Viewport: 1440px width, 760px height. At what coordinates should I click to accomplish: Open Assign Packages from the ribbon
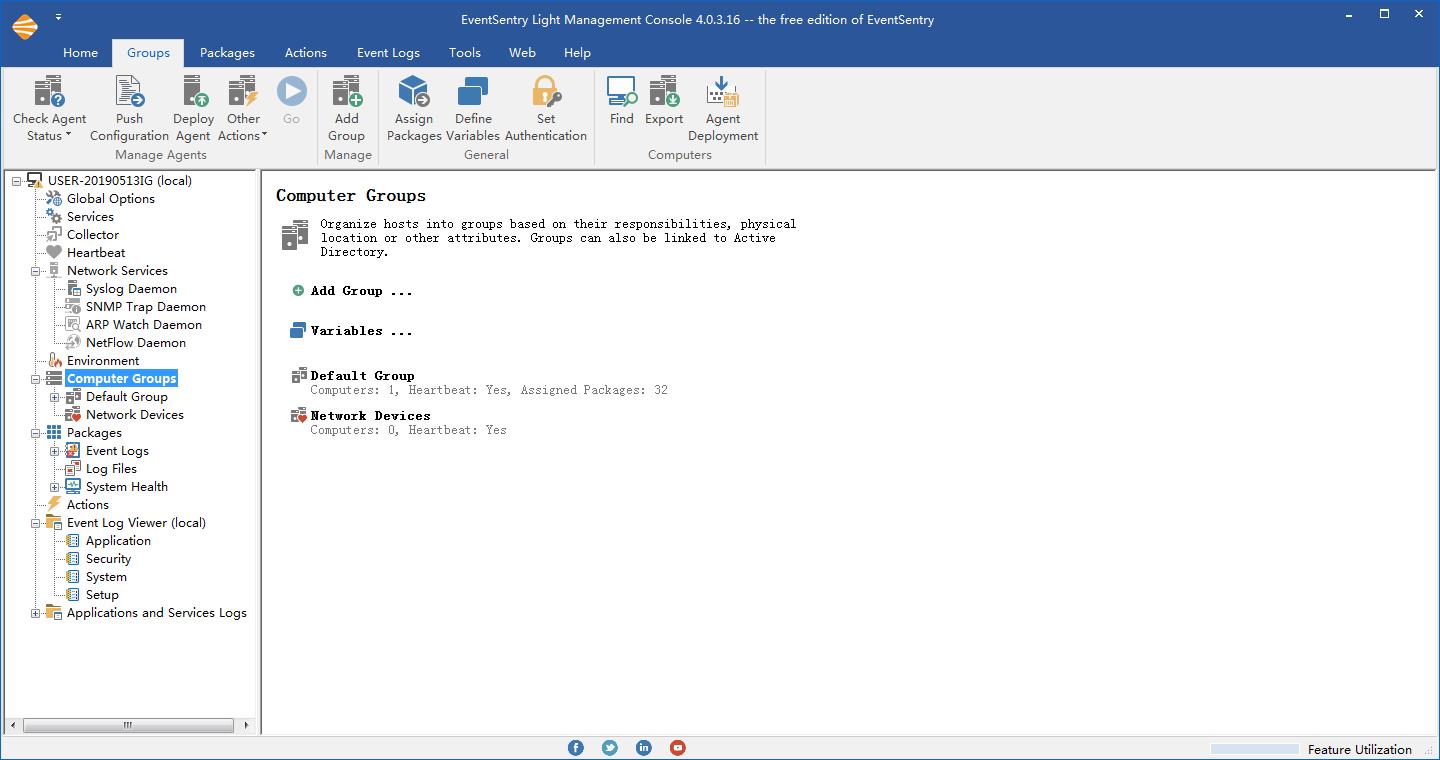(413, 93)
